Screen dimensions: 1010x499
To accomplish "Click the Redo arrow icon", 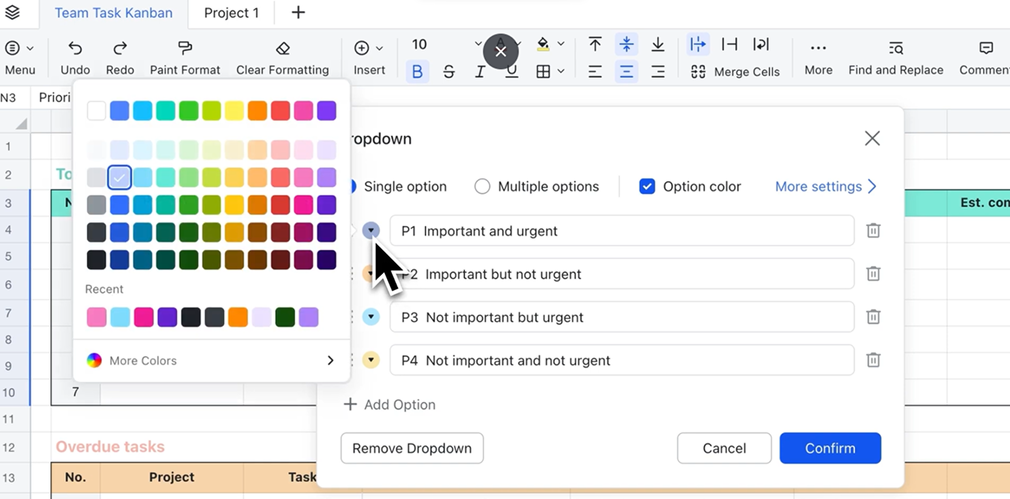I will pos(120,48).
